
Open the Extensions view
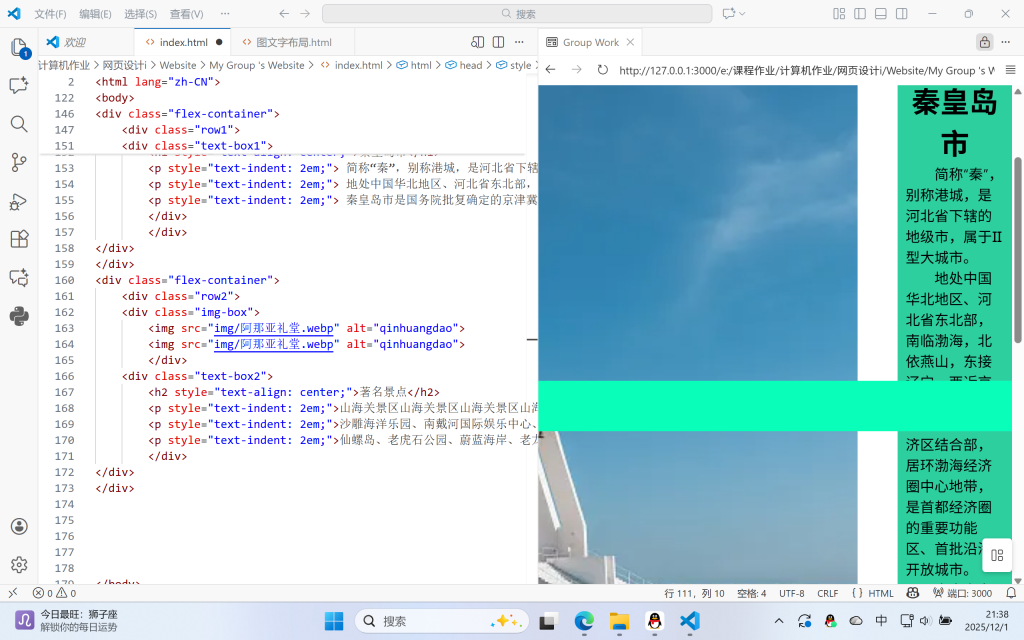tap(19, 239)
